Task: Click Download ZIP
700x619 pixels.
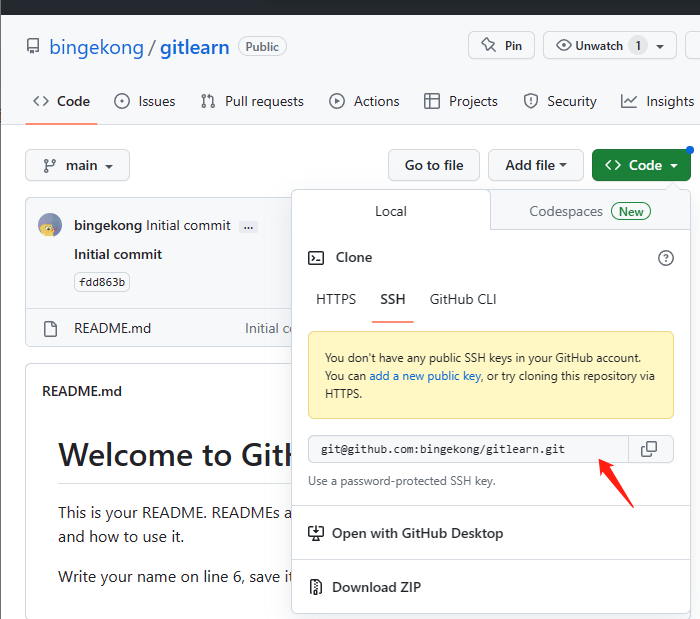Action: click(365, 587)
